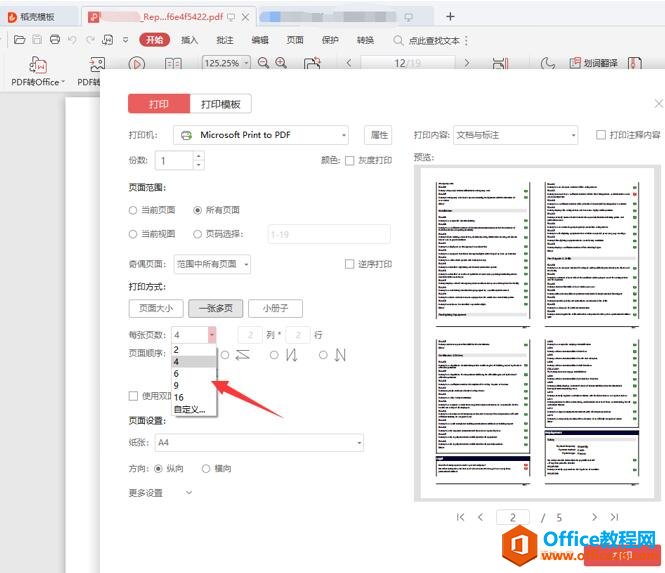Open the 纸张 A4 dropdown

[259, 443]
